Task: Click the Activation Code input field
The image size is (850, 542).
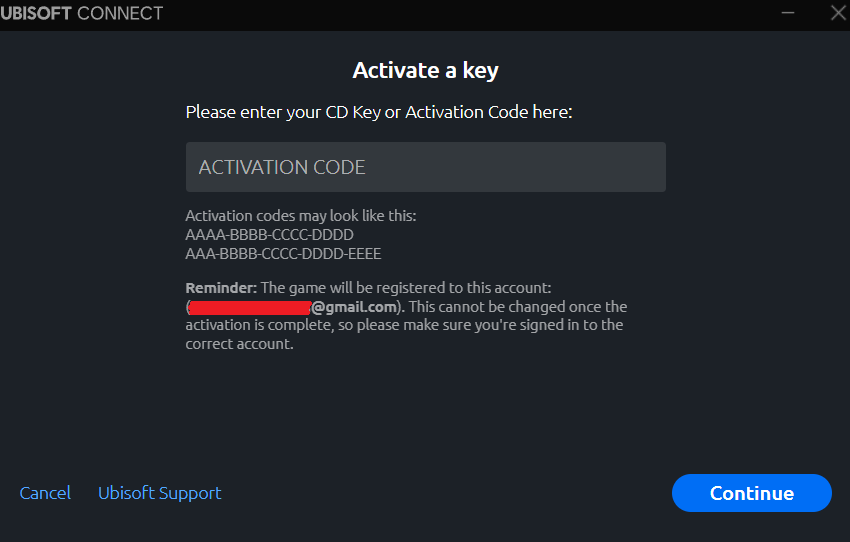Action: (x=425, y=167)
